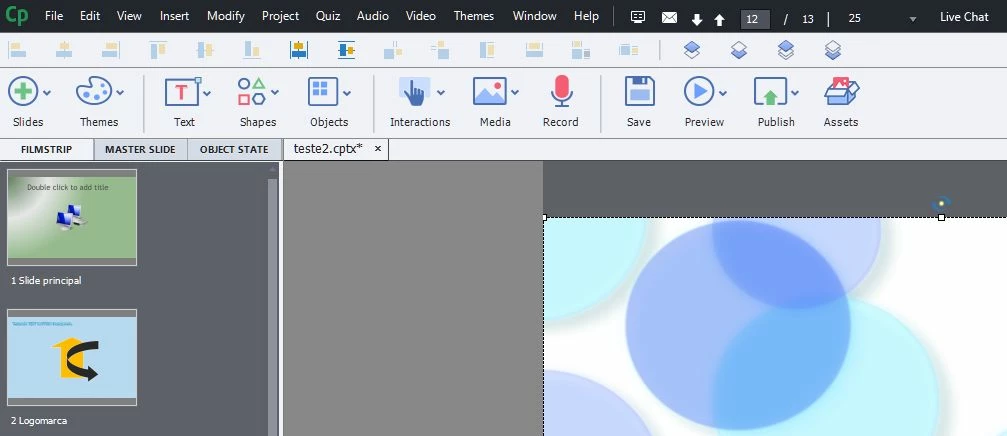The image size is (1007, 436).
Task: Open the dropdown arrow left of Live Chat
Action: pyautogui.click(x=913, y=19)
